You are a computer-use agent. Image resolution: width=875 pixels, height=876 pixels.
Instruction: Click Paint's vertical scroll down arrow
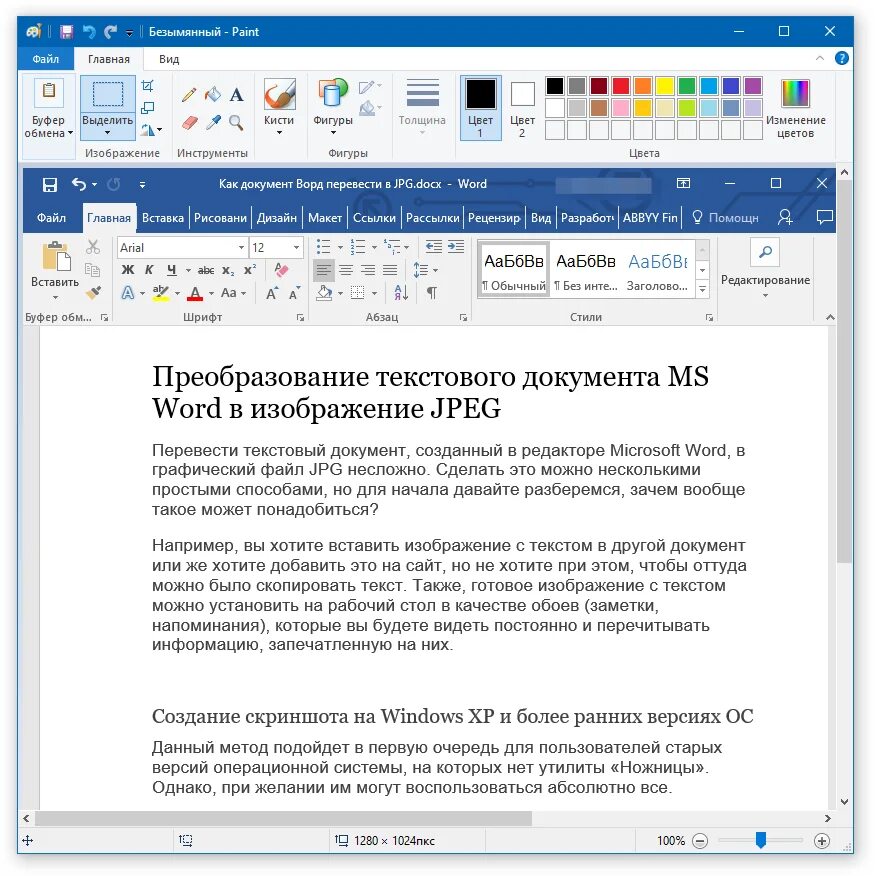pyautogui.click(x=844, y=801)
